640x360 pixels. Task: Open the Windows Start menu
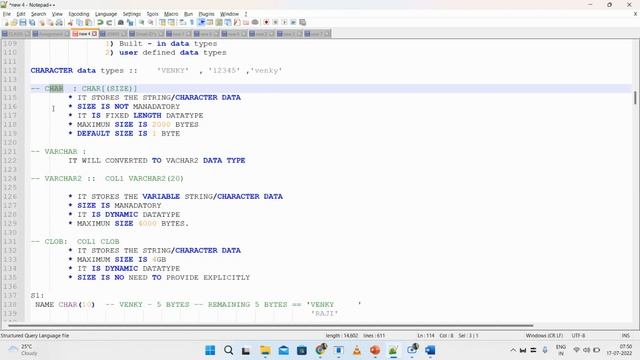click(x=210, y=350)
